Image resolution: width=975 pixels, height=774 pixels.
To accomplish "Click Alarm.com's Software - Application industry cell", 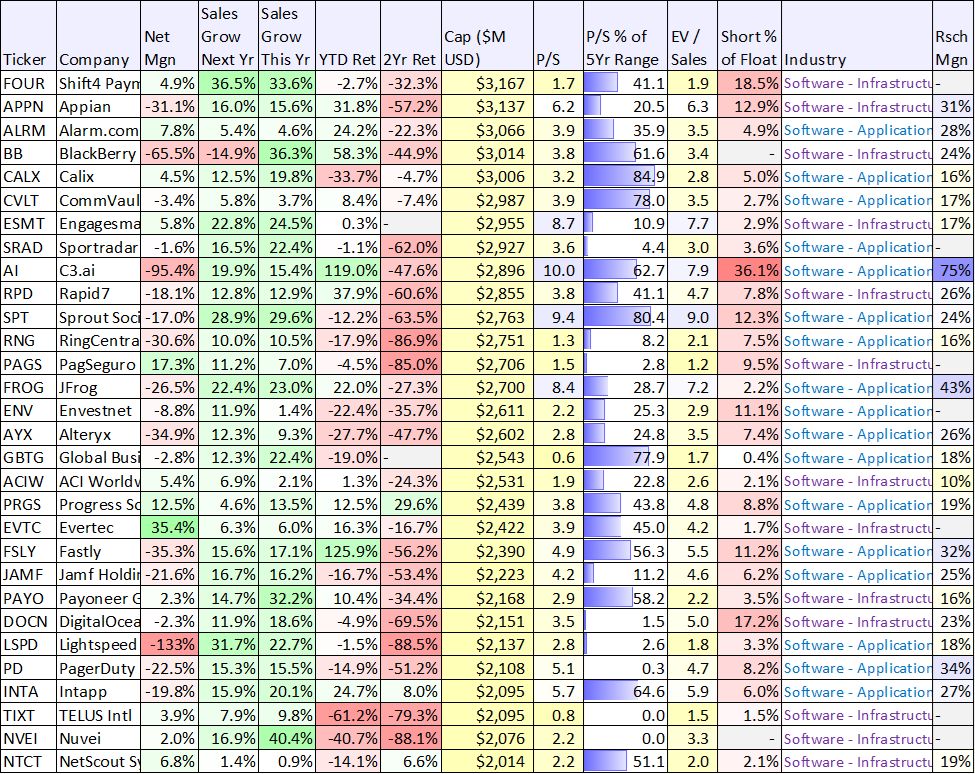I will pyautogui.click(x=857, y=131).
